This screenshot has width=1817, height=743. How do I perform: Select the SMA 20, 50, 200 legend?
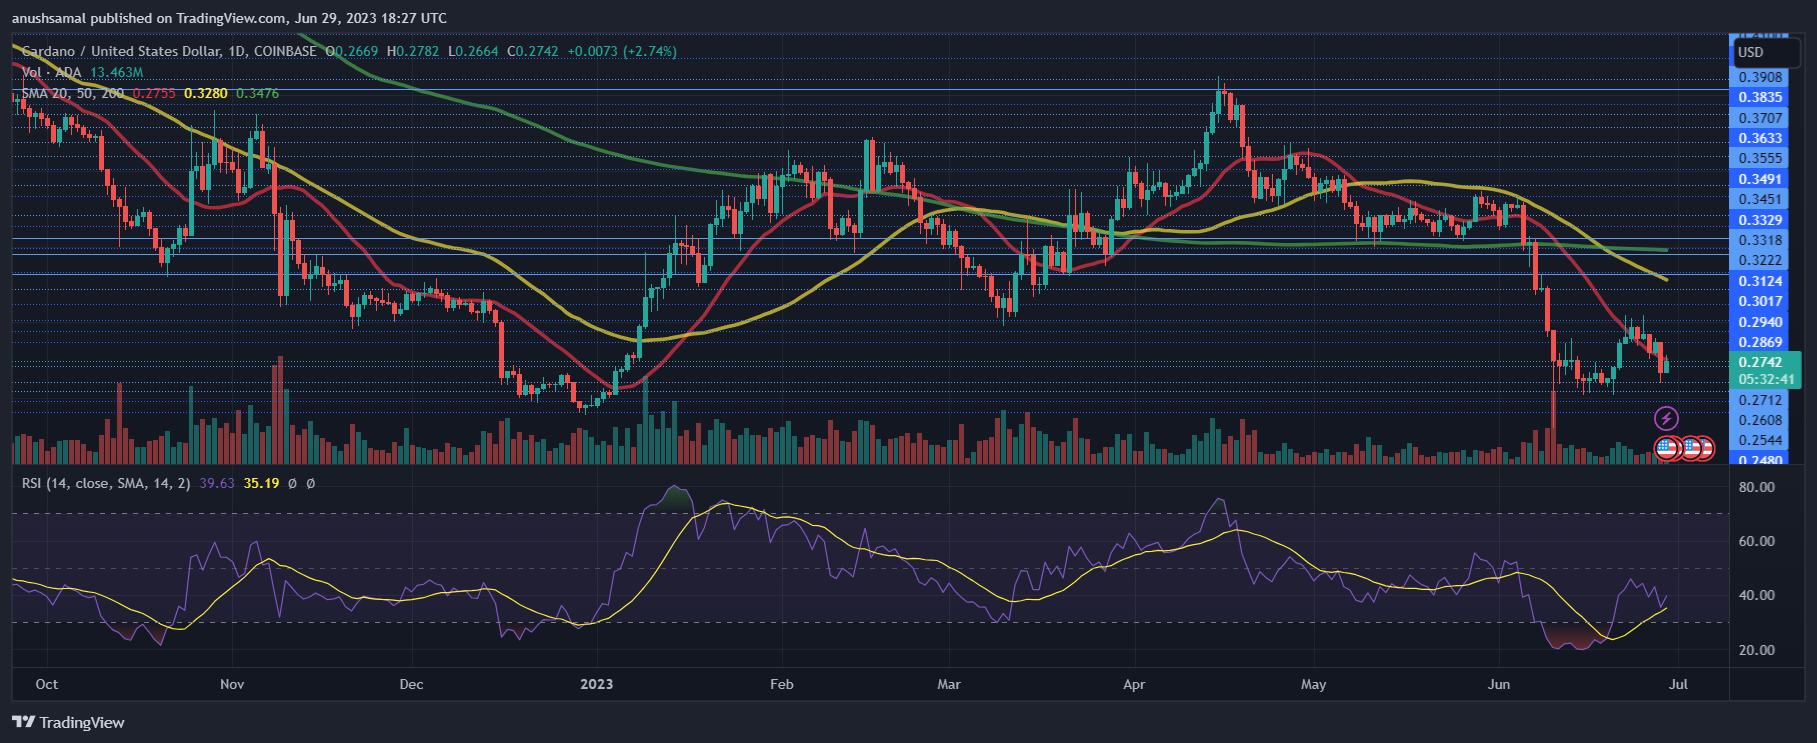click(x=73, y=93)
